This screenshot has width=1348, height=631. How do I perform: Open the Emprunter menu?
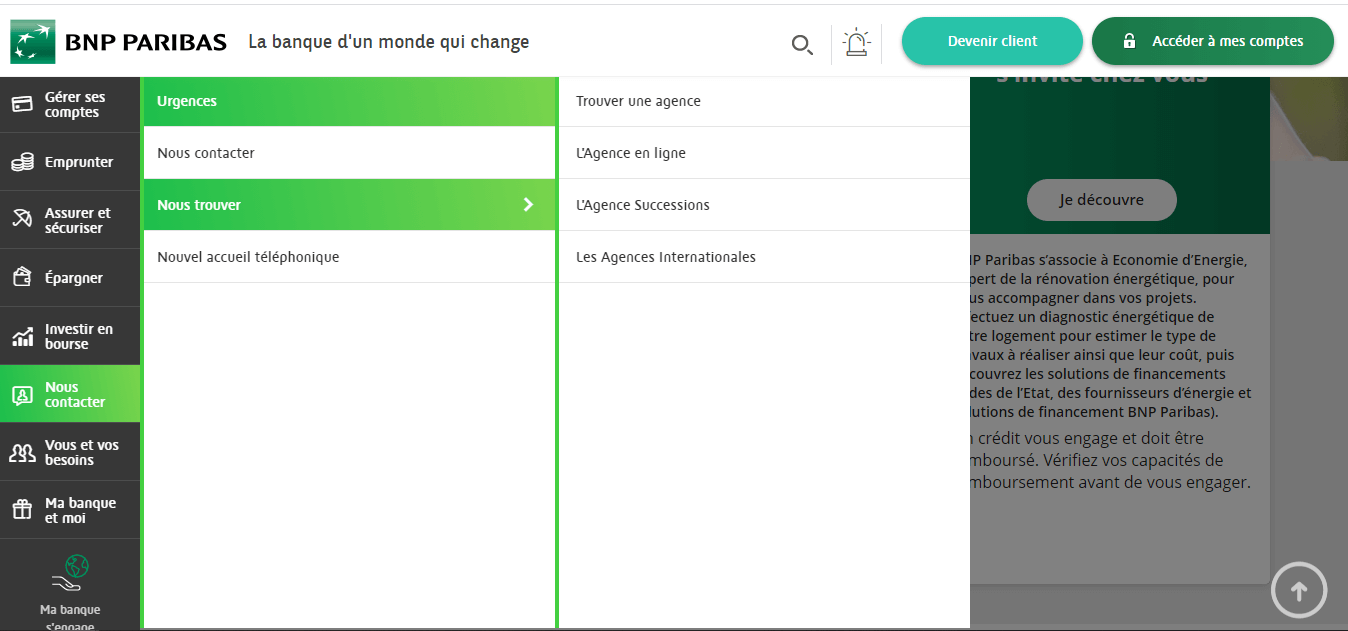(x=70, y=162)
